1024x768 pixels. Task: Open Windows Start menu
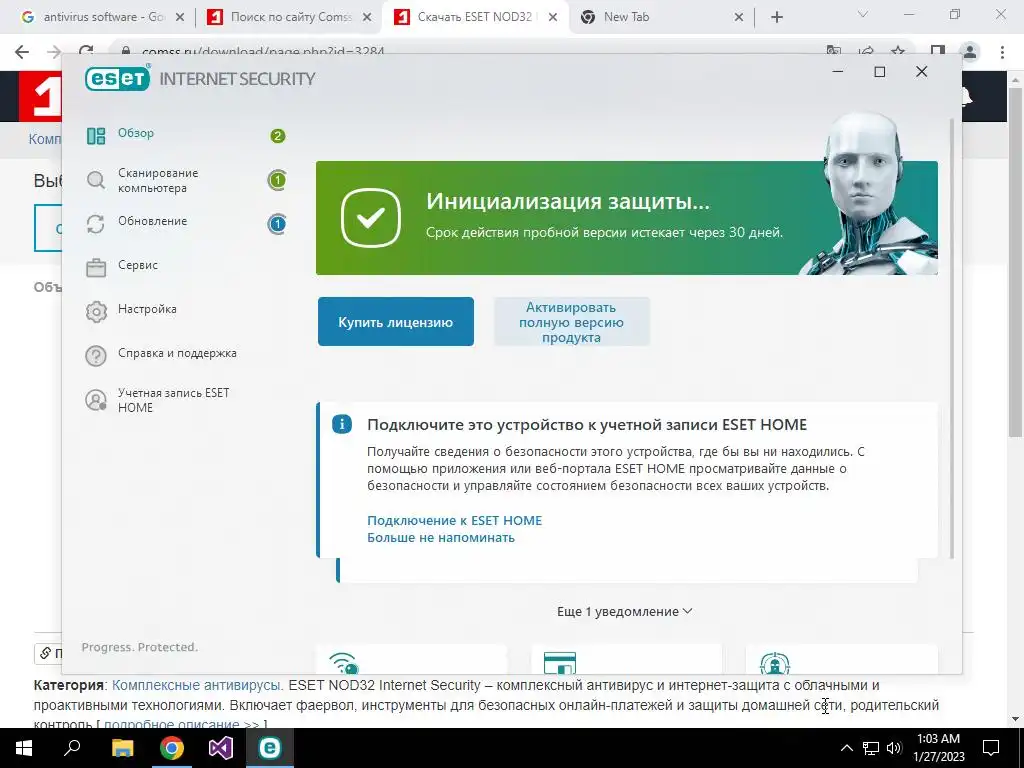pos(24,748)
